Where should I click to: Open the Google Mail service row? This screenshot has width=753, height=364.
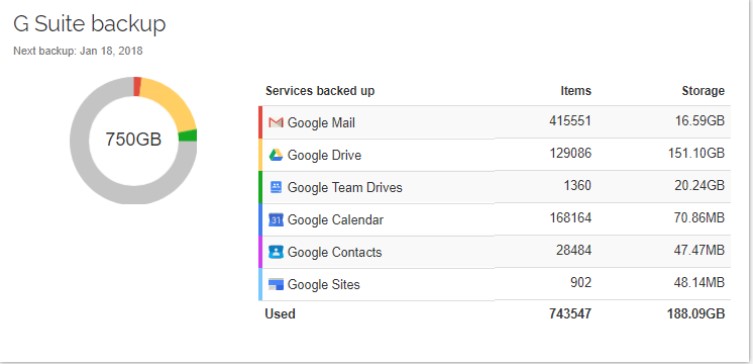point(495,122)
